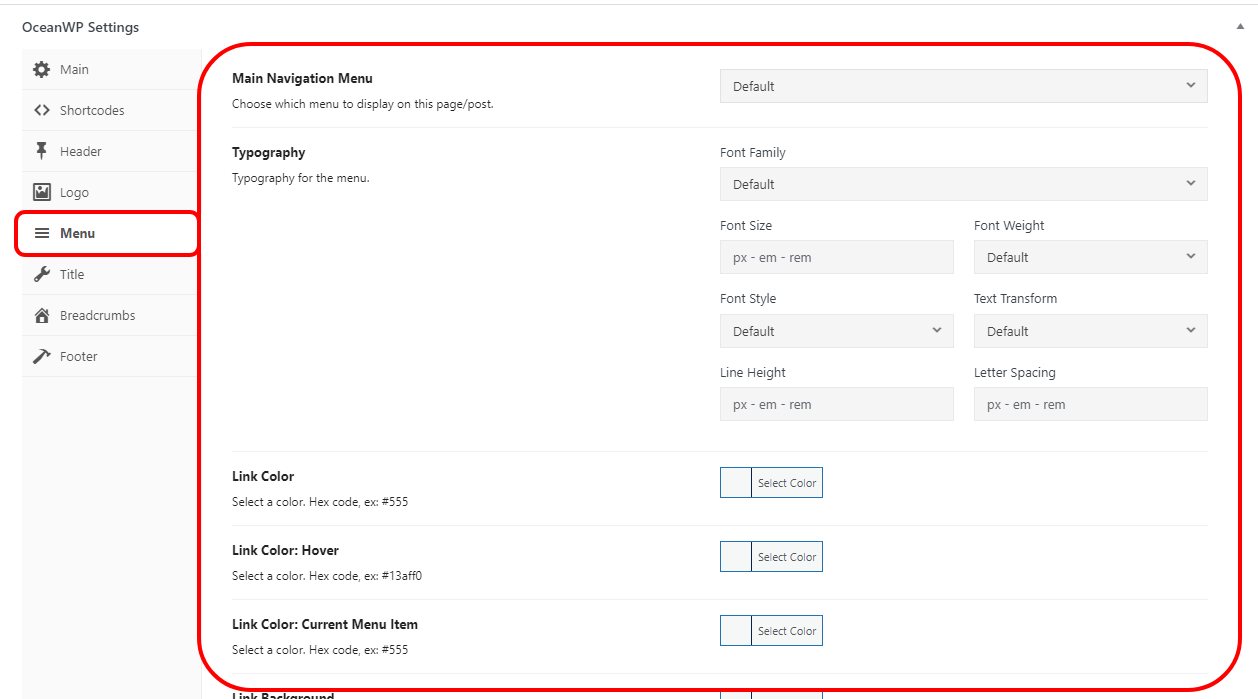Click the hammer icon beside Footer
The image size is (1258, 699).
pyautogui.click(x=41, y=356)
